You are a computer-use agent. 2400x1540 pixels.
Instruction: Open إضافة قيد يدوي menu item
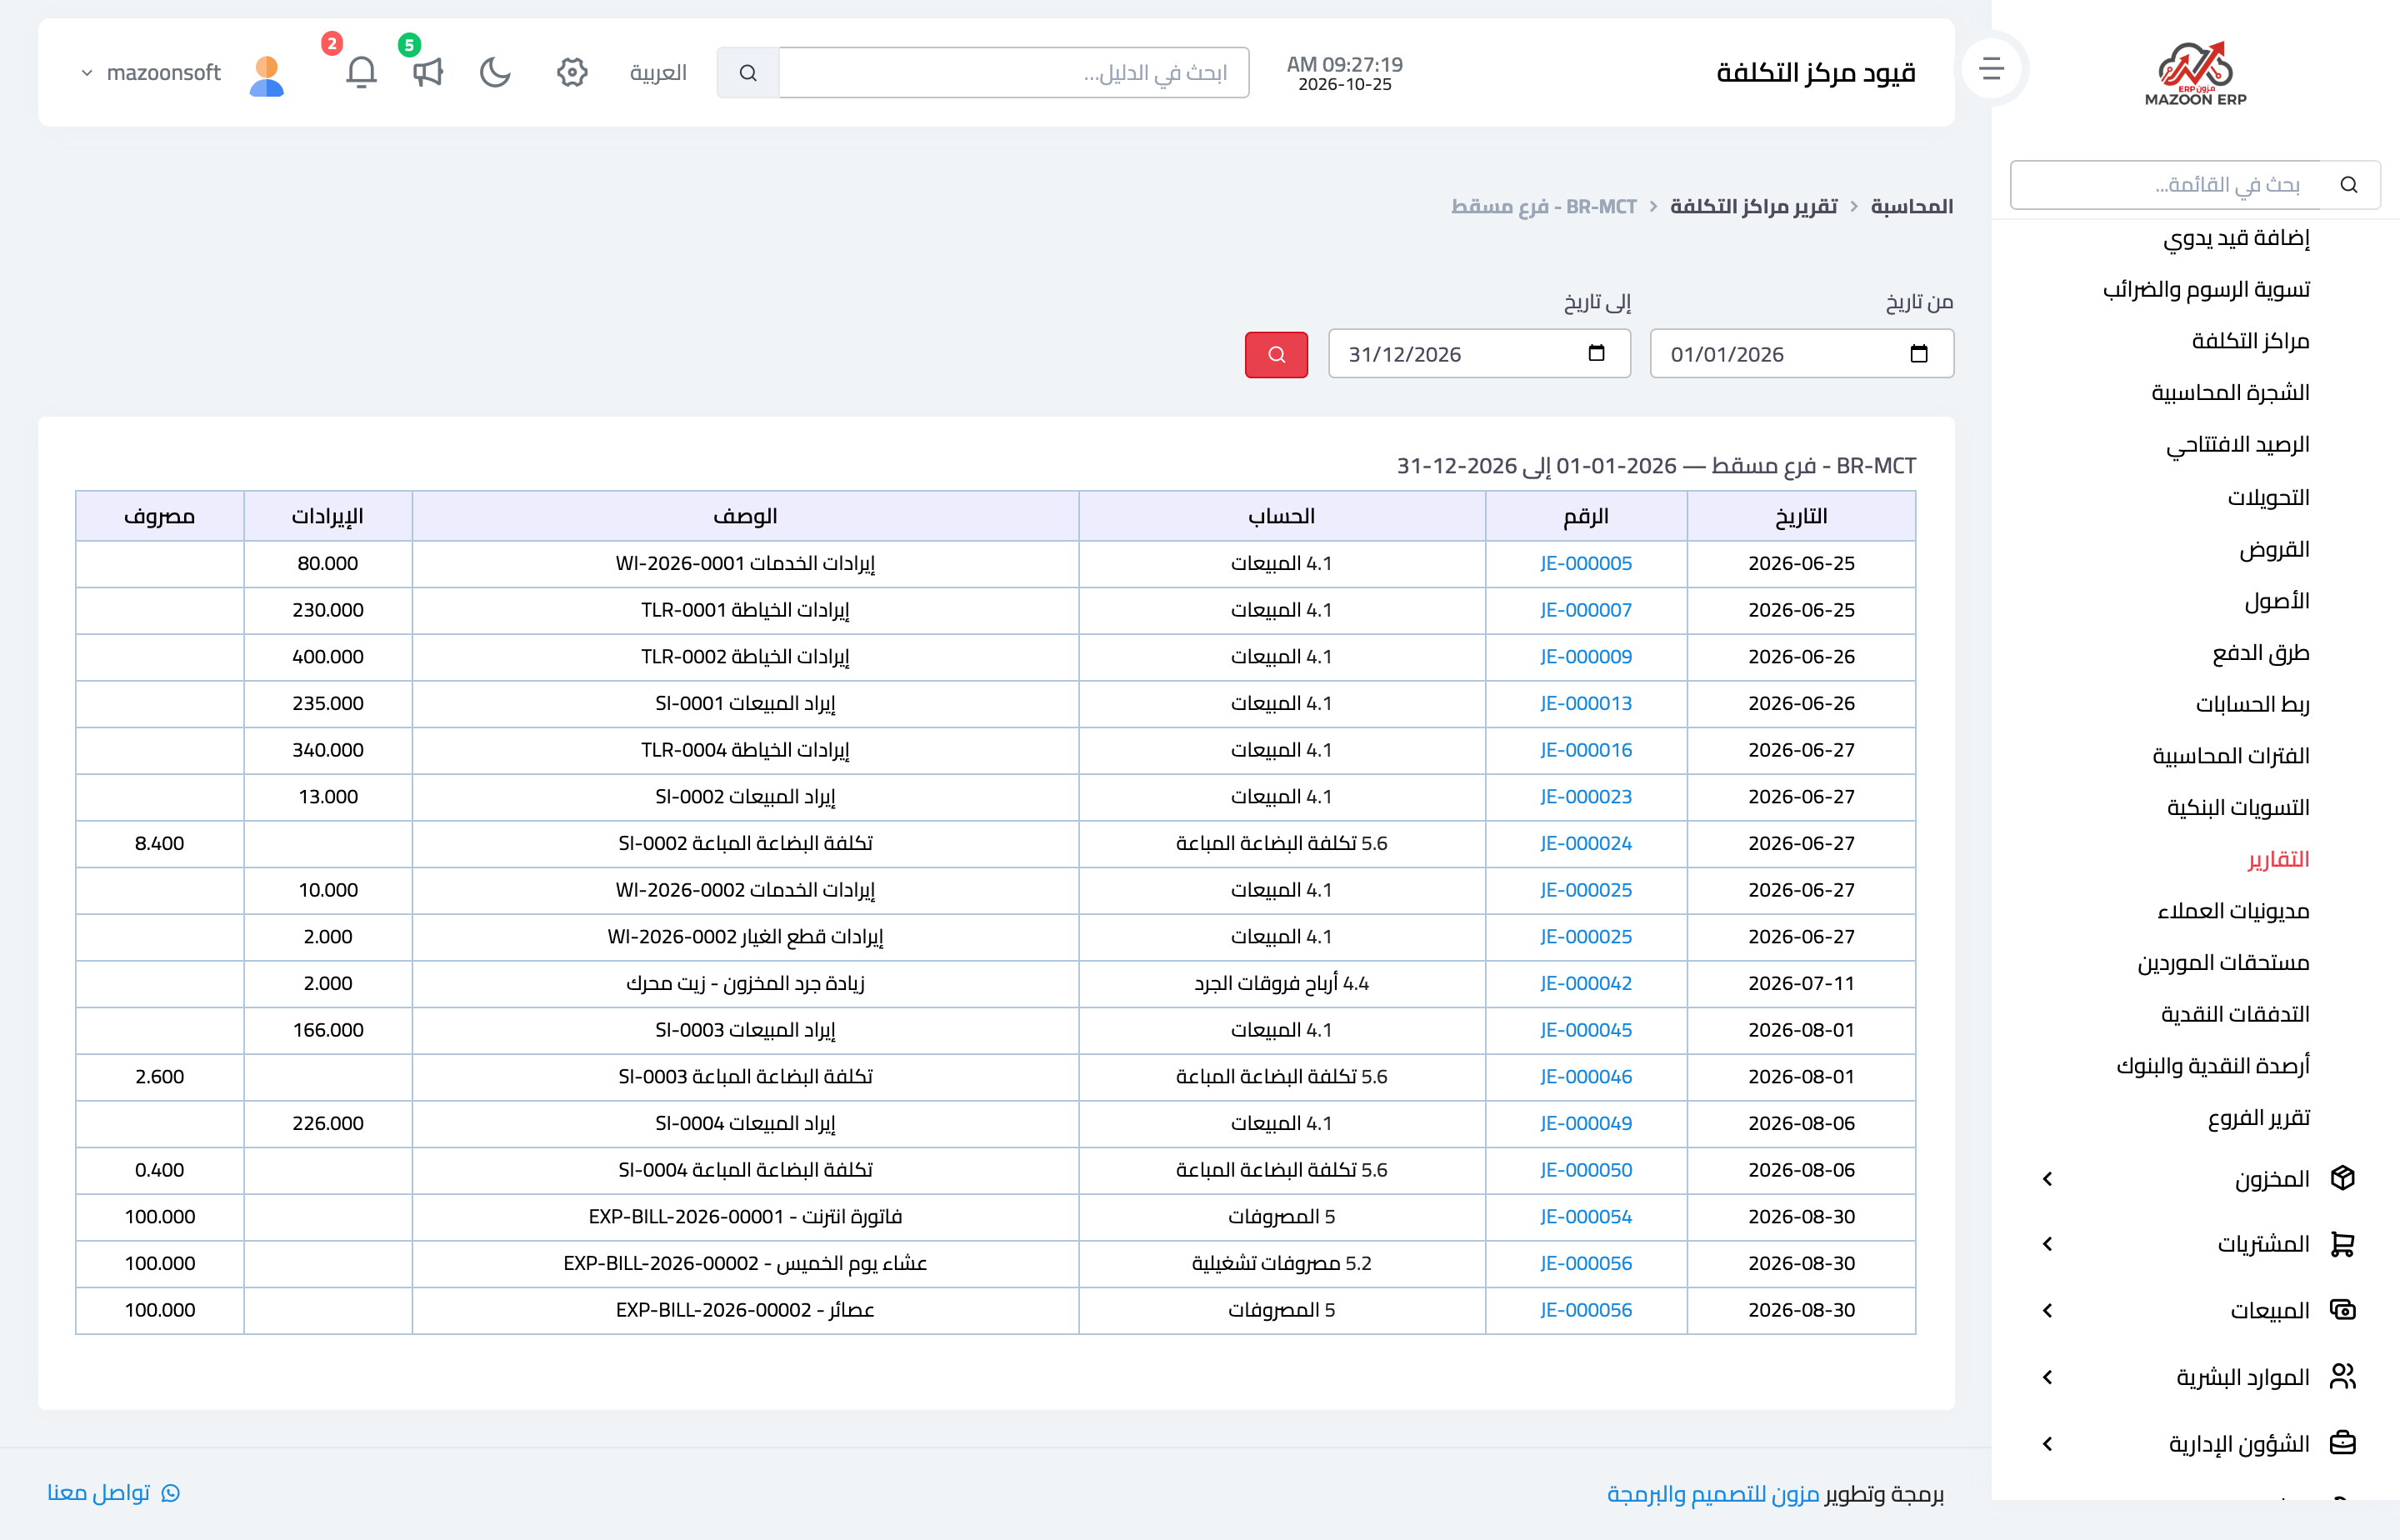[2236, 238]
